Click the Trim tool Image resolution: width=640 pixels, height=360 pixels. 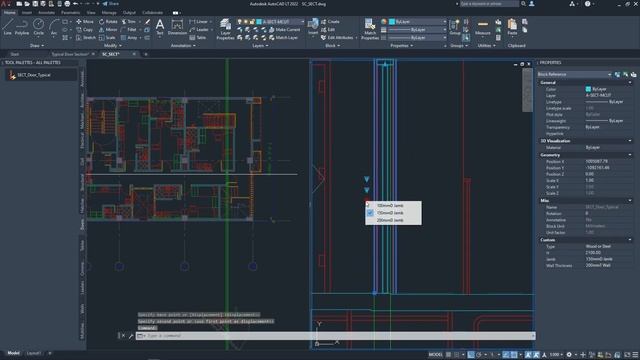(129, 21)
